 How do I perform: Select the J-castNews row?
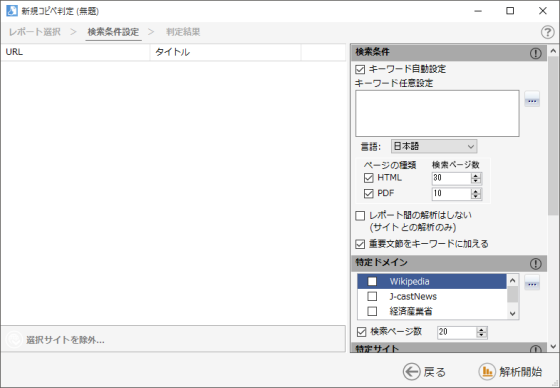coord(432,296)
